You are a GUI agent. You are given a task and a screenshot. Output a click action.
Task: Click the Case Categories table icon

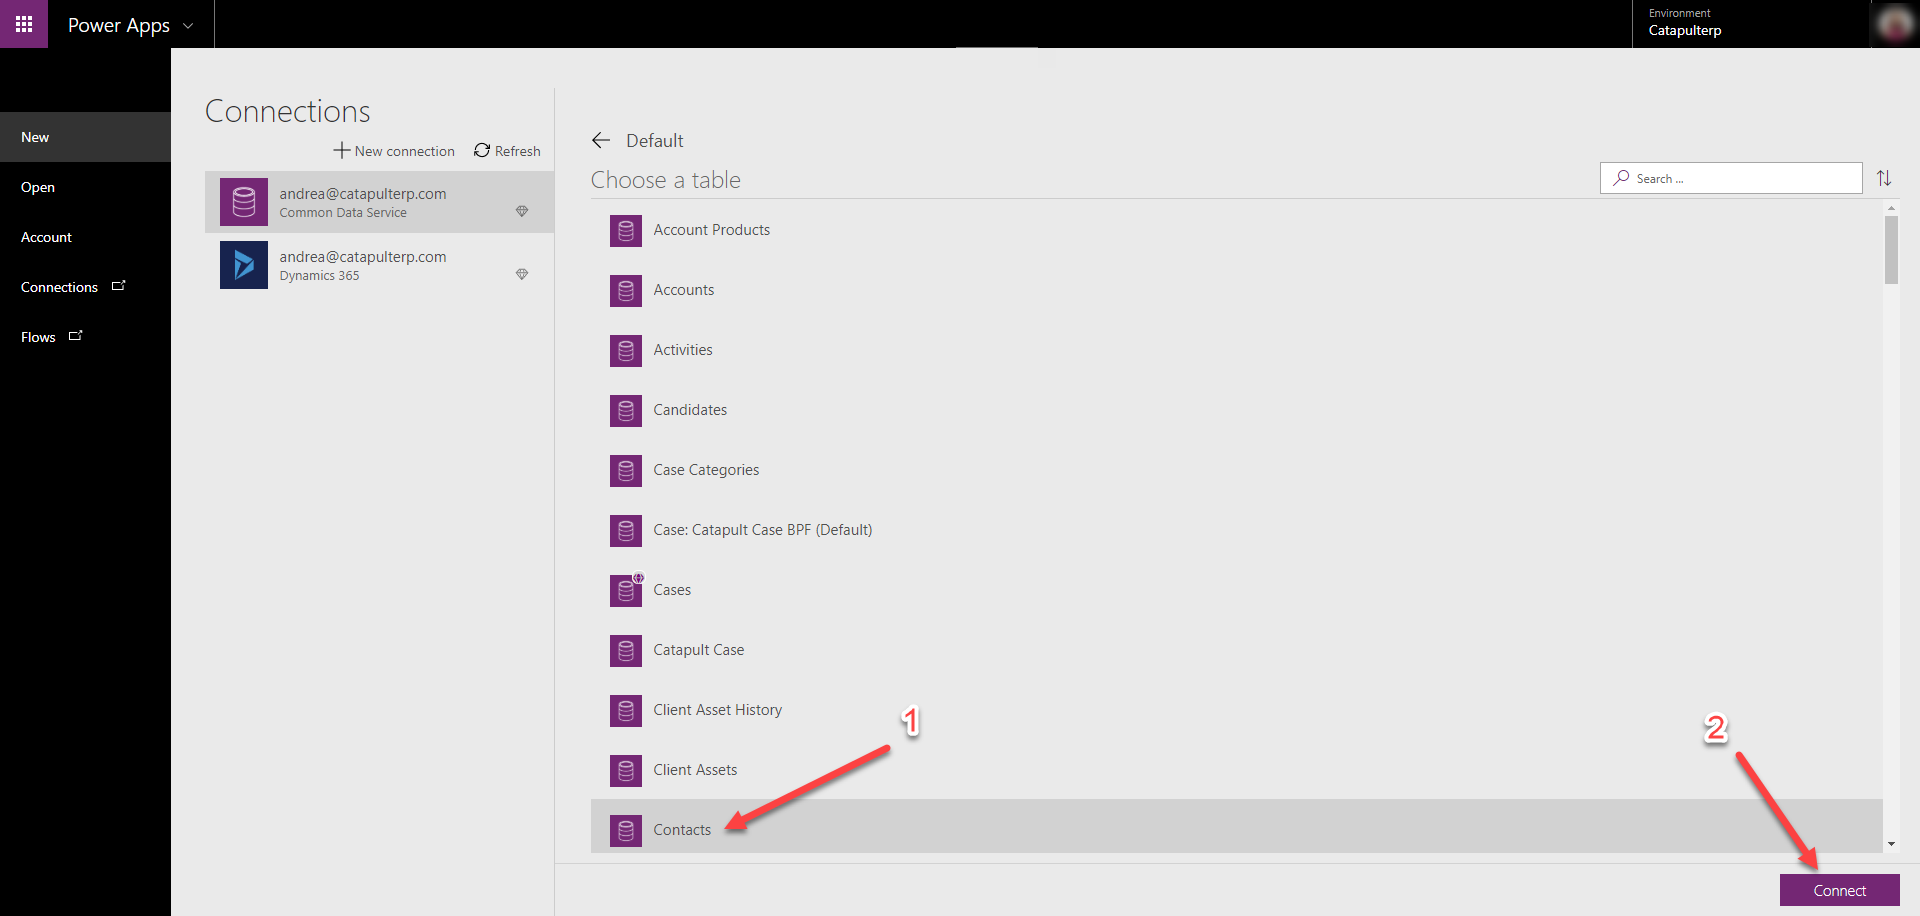pos(626,471)
